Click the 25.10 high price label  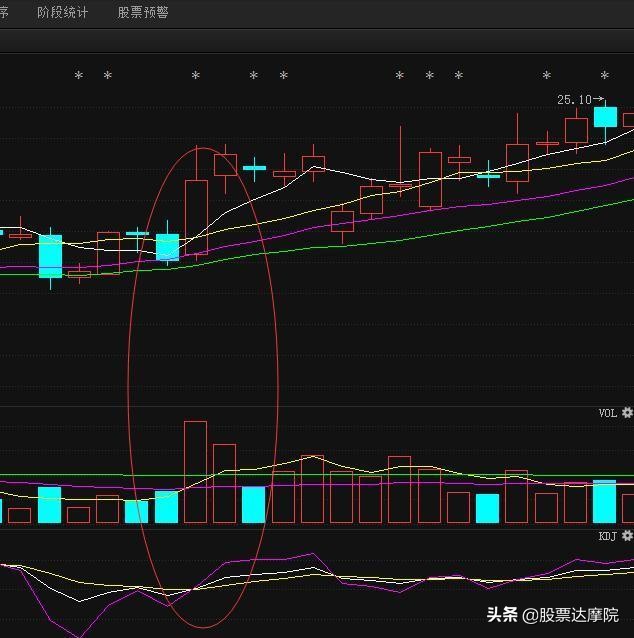574,100
